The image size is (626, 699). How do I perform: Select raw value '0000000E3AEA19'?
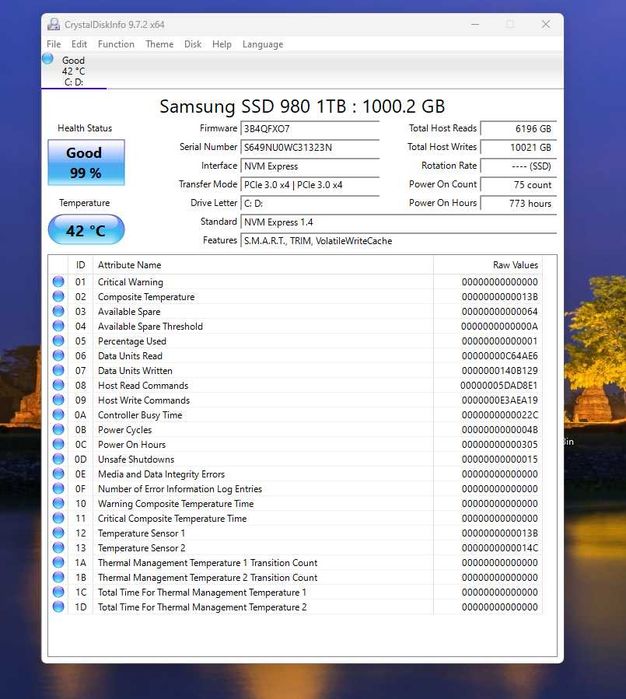click(499, 400)
